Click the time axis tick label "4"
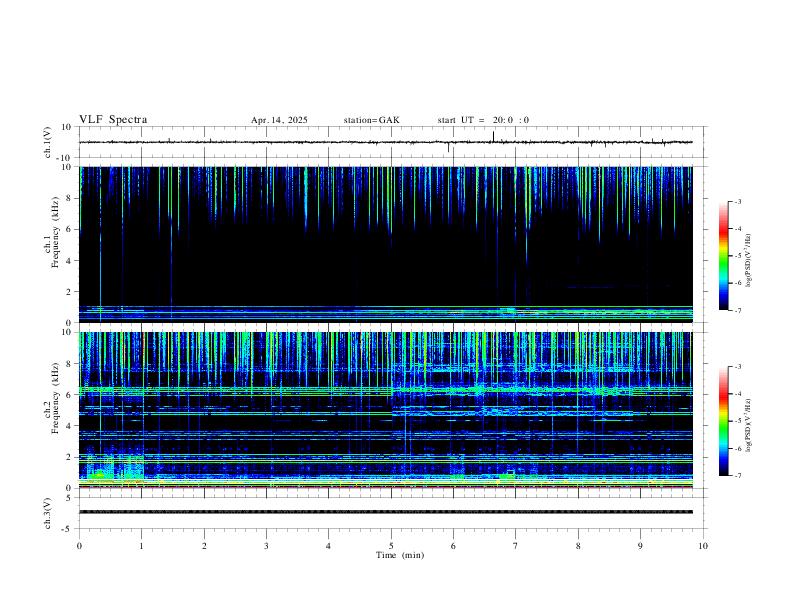 pos(328,546)
